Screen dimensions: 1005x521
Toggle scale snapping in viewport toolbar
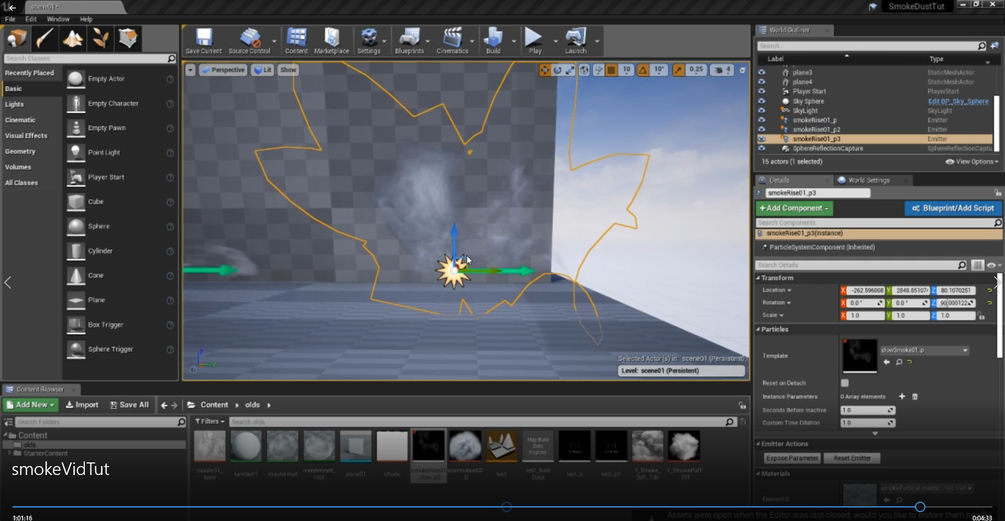[678, 70]
